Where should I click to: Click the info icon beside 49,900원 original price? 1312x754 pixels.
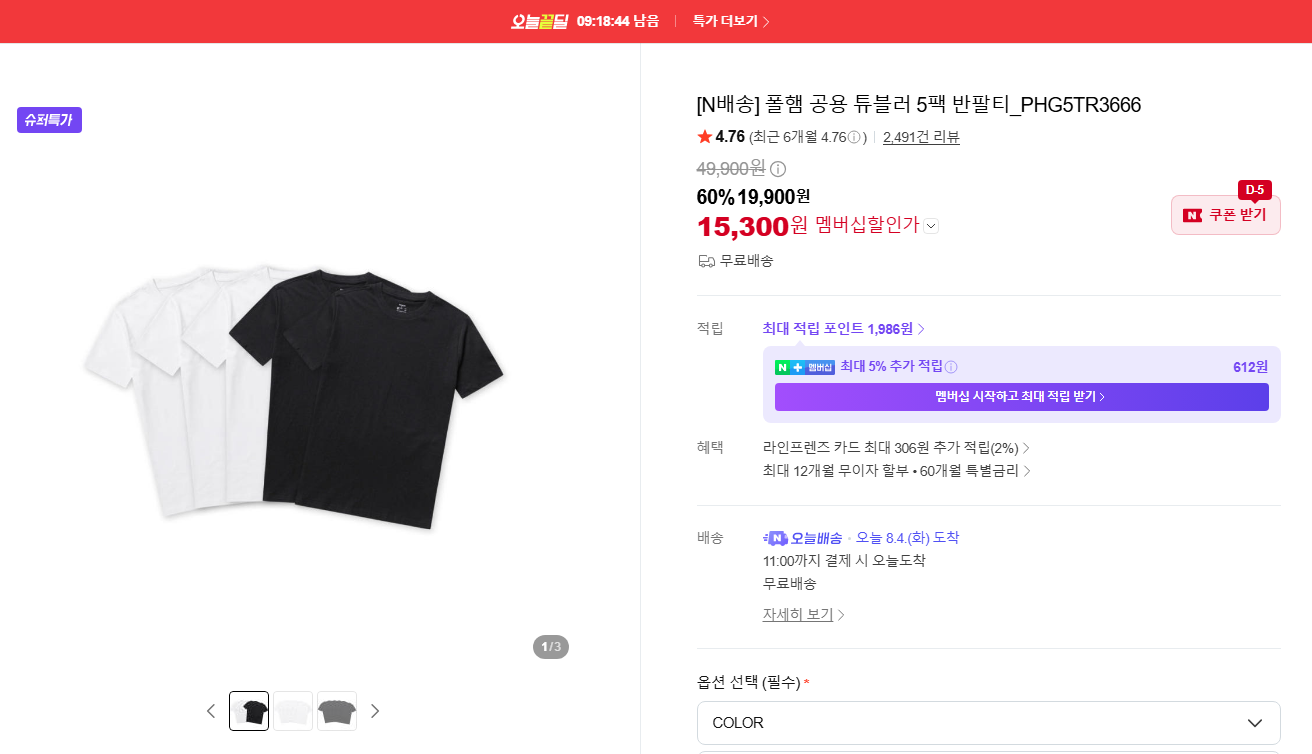(778, 169)
